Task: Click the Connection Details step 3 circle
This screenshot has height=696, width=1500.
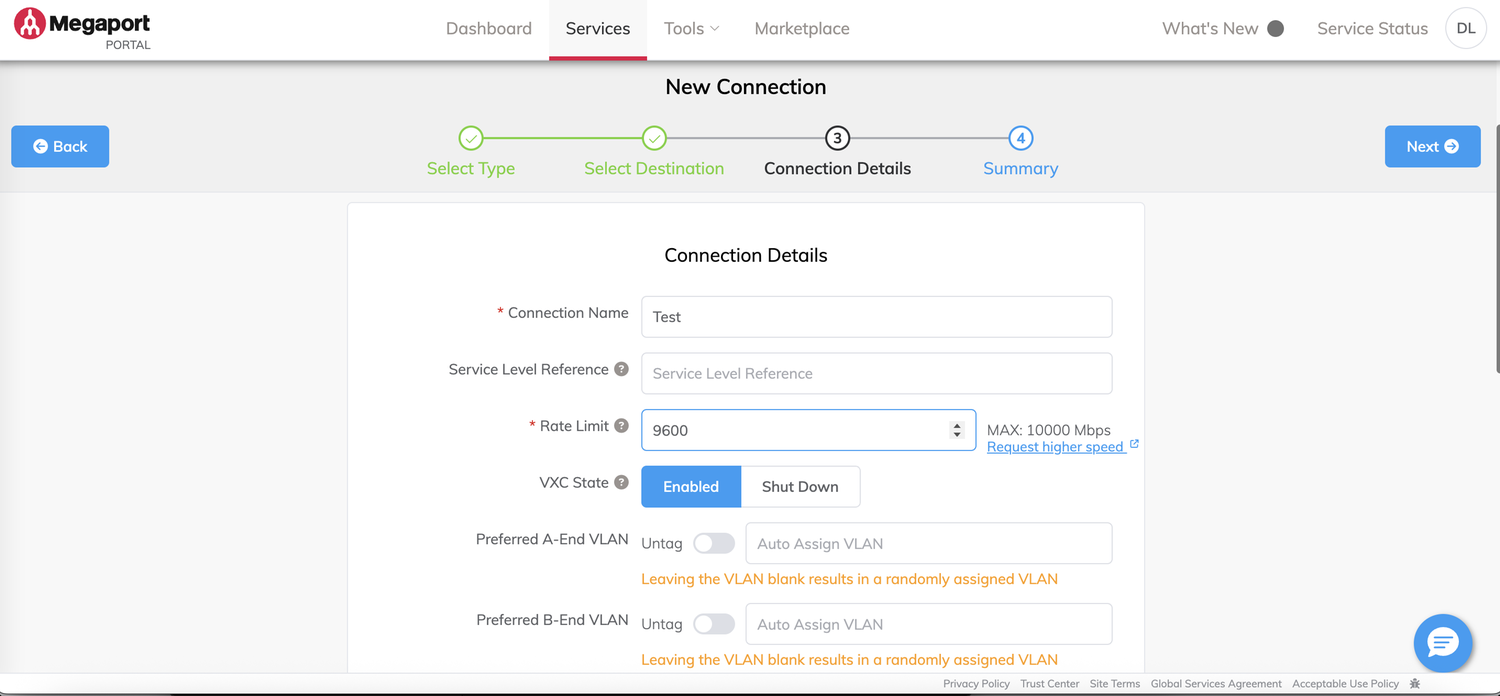Action: tap(837, 138)
